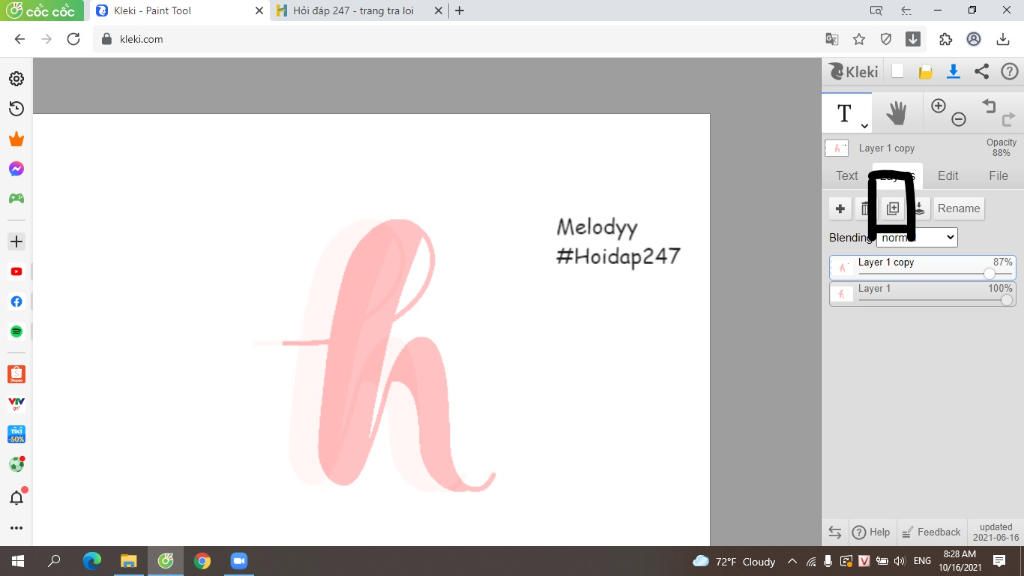Close the Kleki - Paint Tool tab
Viewport: 1024px width, 576px height.
(x=259, y=10)
